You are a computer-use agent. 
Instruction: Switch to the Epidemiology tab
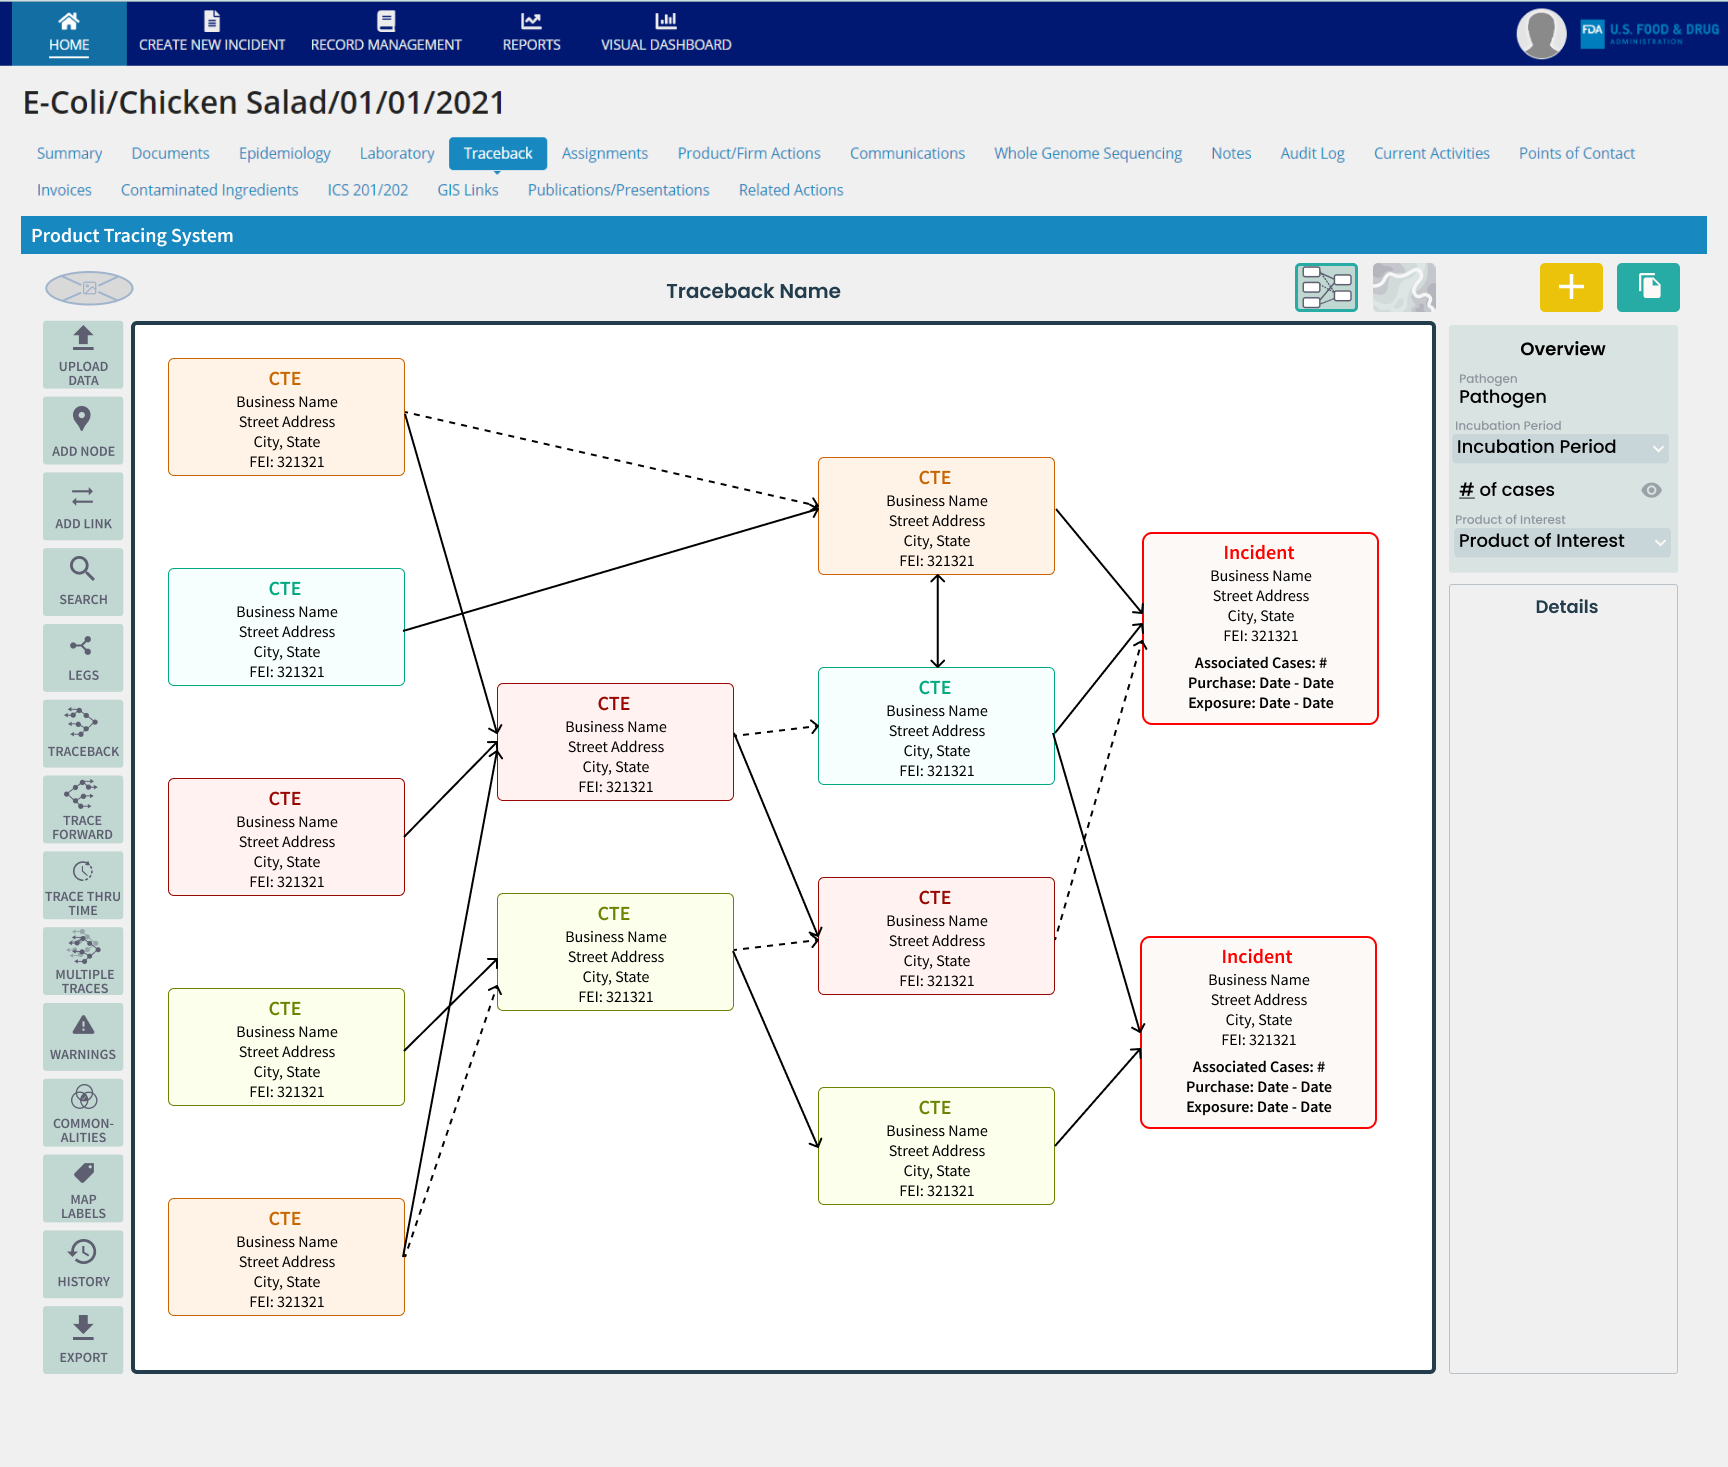[x=284, y=153]
